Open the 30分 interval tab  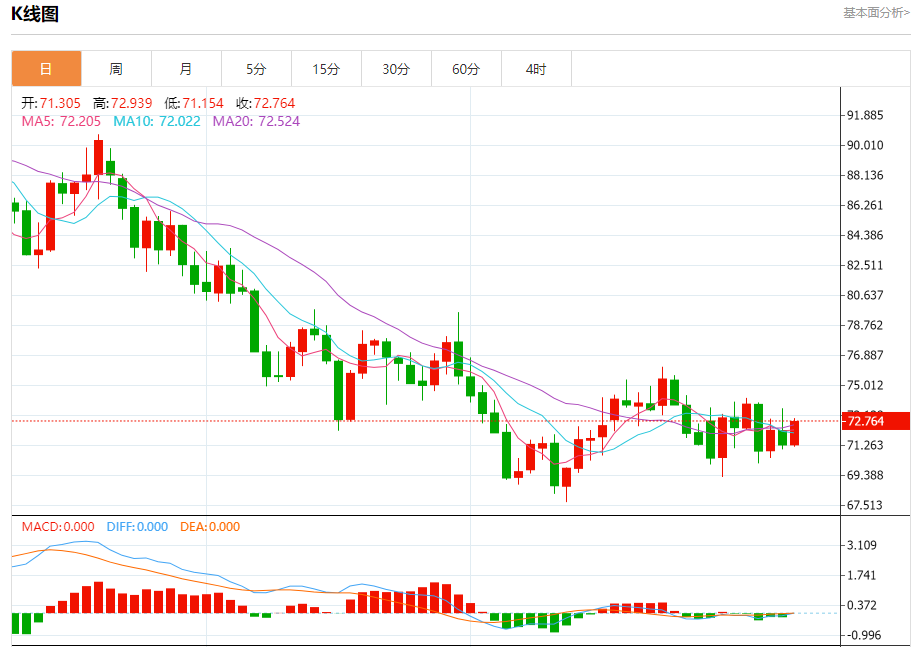(396, 69)
